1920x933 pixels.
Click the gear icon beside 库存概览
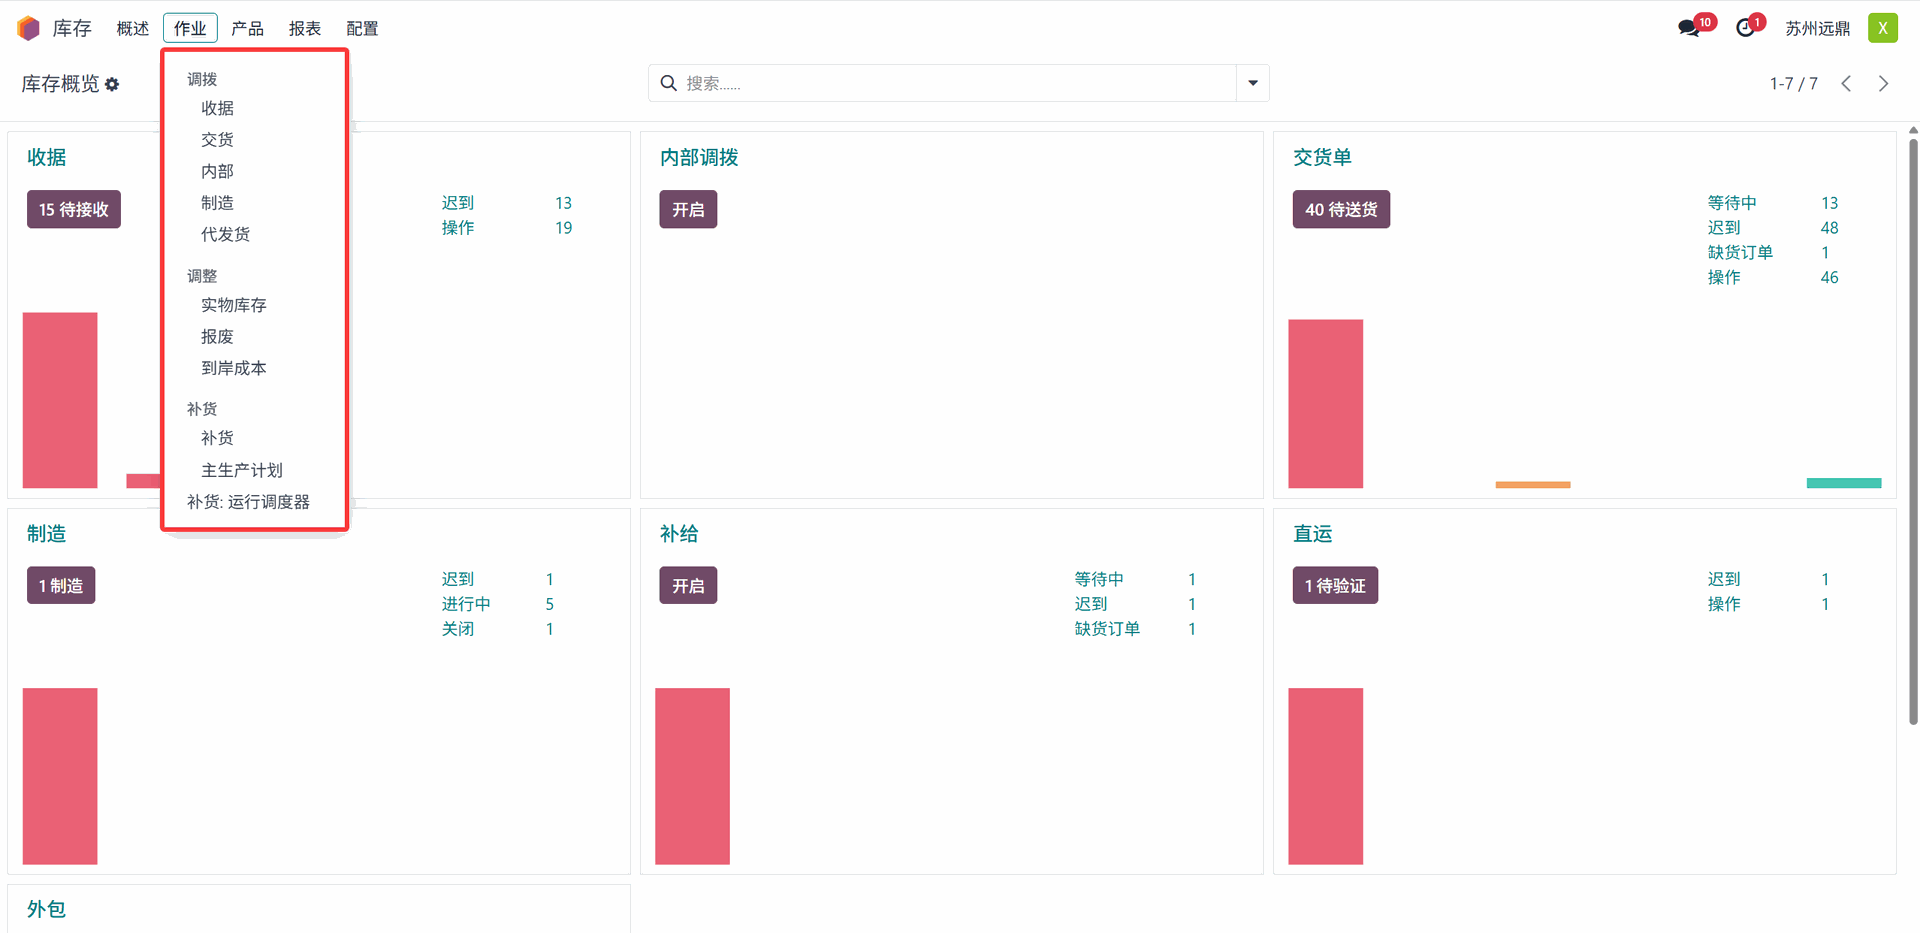pyautogui.click(x=112, y=85)
